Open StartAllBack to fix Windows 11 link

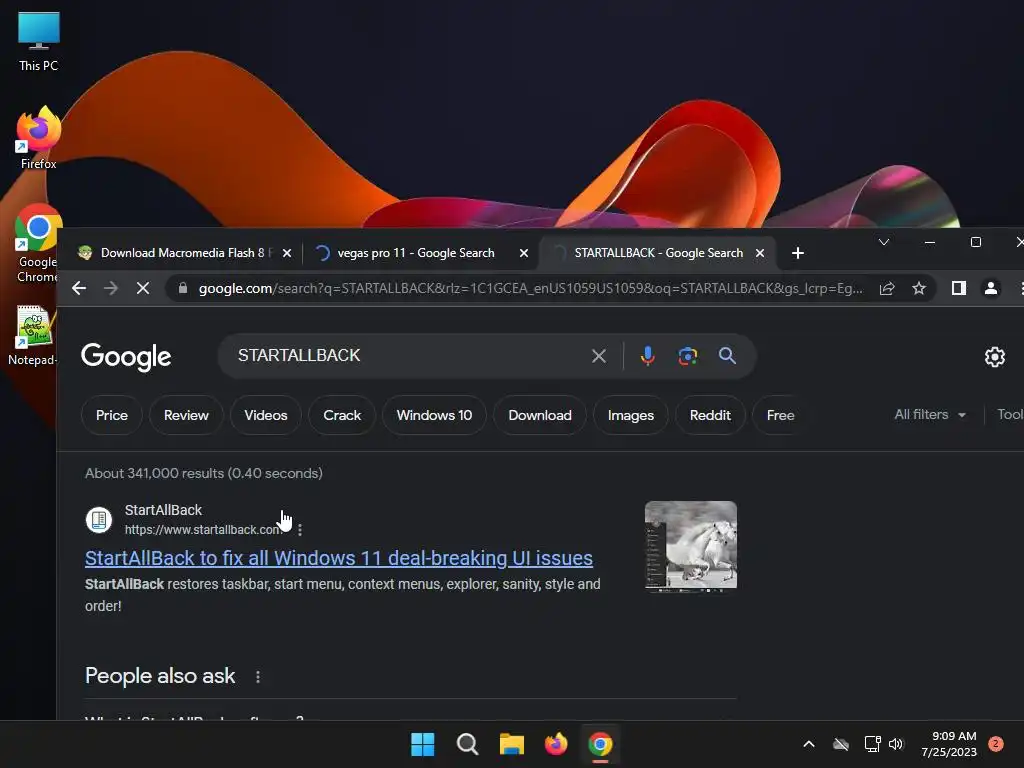tap(339, 558)
